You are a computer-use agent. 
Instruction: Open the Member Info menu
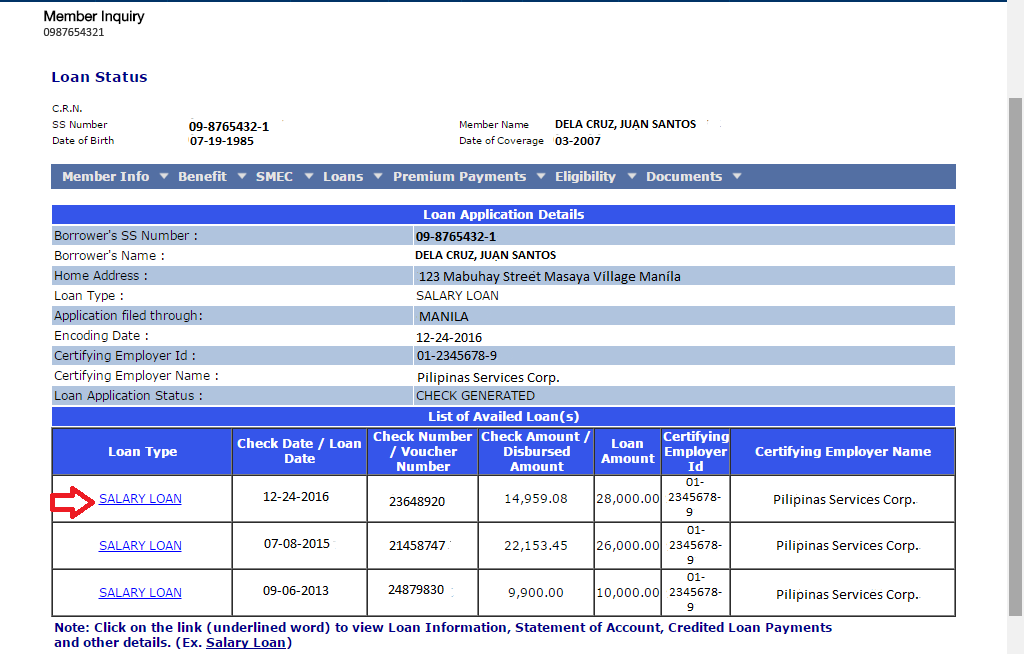coord(106,176)
